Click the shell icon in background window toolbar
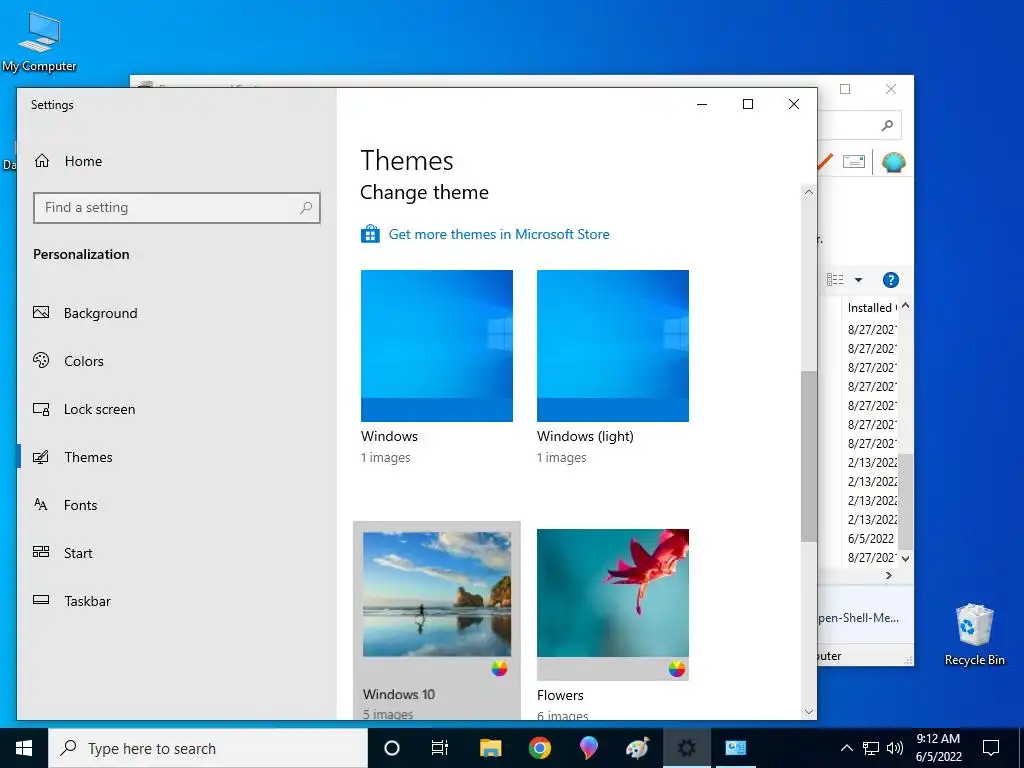The width and height of the screenshot is (1024, 768). (893, 161)
